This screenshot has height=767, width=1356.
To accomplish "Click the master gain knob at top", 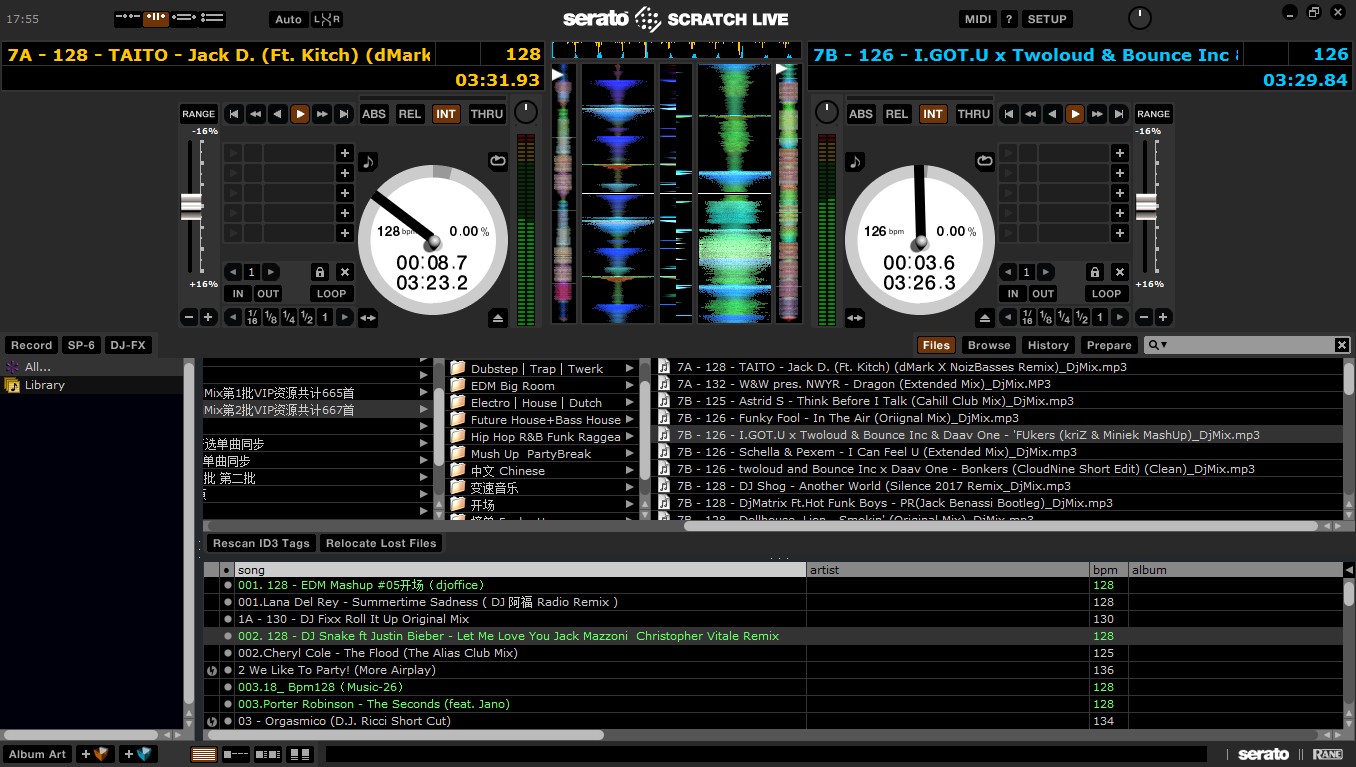I will click(x=1139, y=18).
